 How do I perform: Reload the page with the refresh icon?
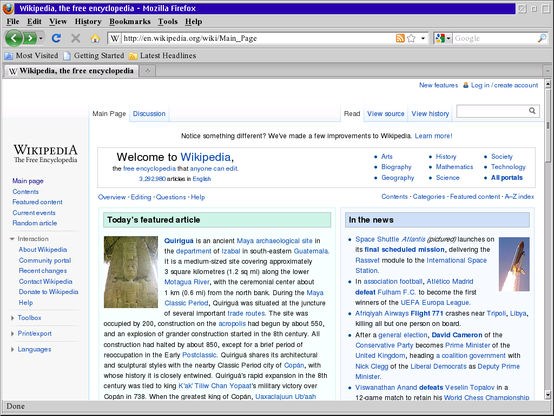pos(56,38)
